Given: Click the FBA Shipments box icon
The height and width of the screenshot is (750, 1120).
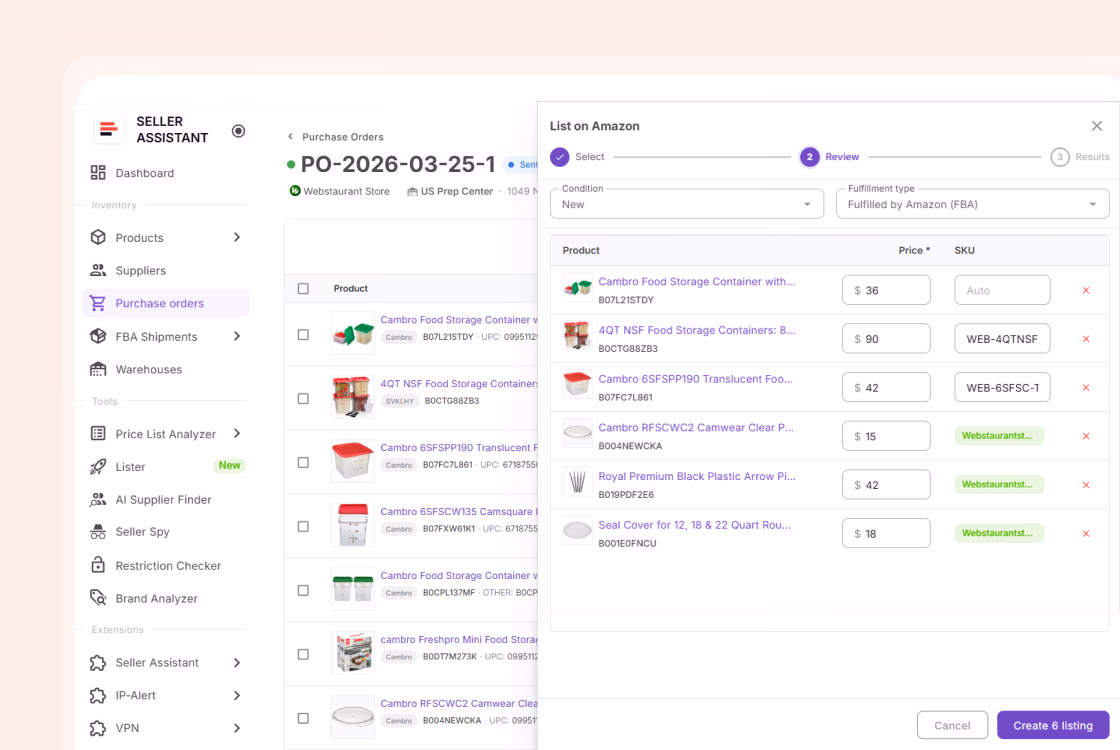Looking at the screenshot, I should pyautogui.click(x=98, y=336).
